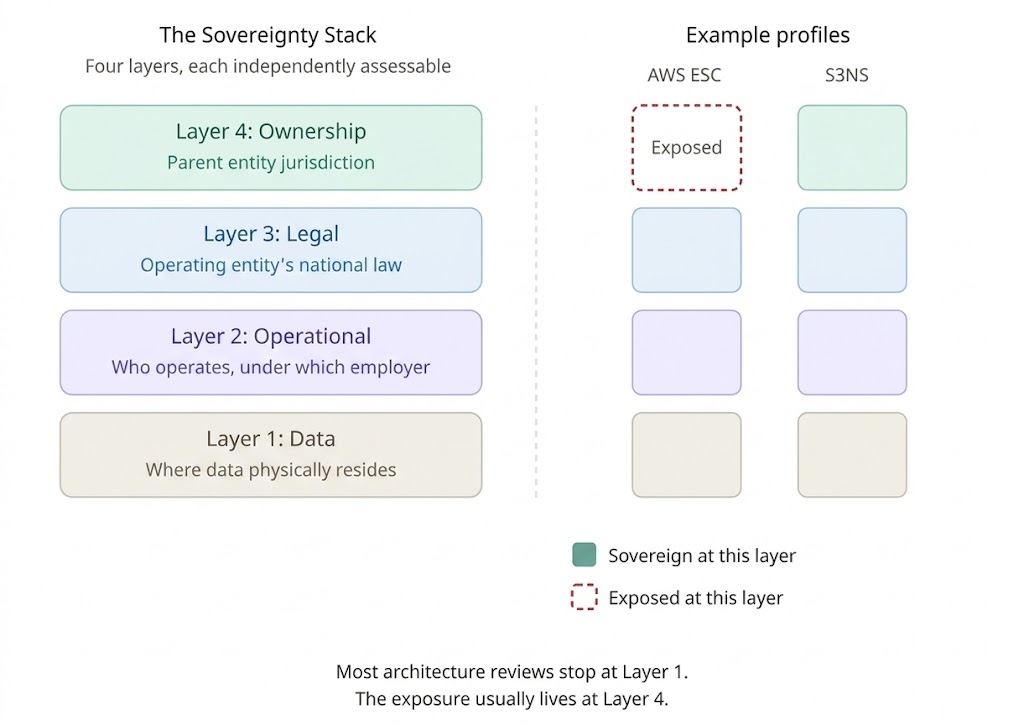Click the Layer 4: Ownership box
Screen dimensions: 1024x725
pyautogui.click(x=271, y=147)
